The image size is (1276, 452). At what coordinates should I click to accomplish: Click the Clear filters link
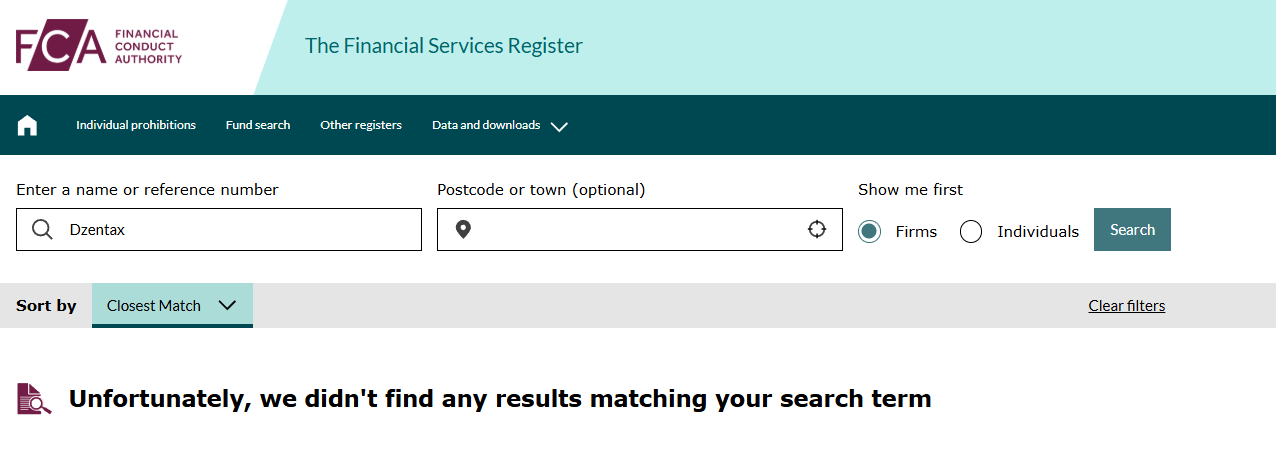pyautogui.click(x=1127, y=306)
